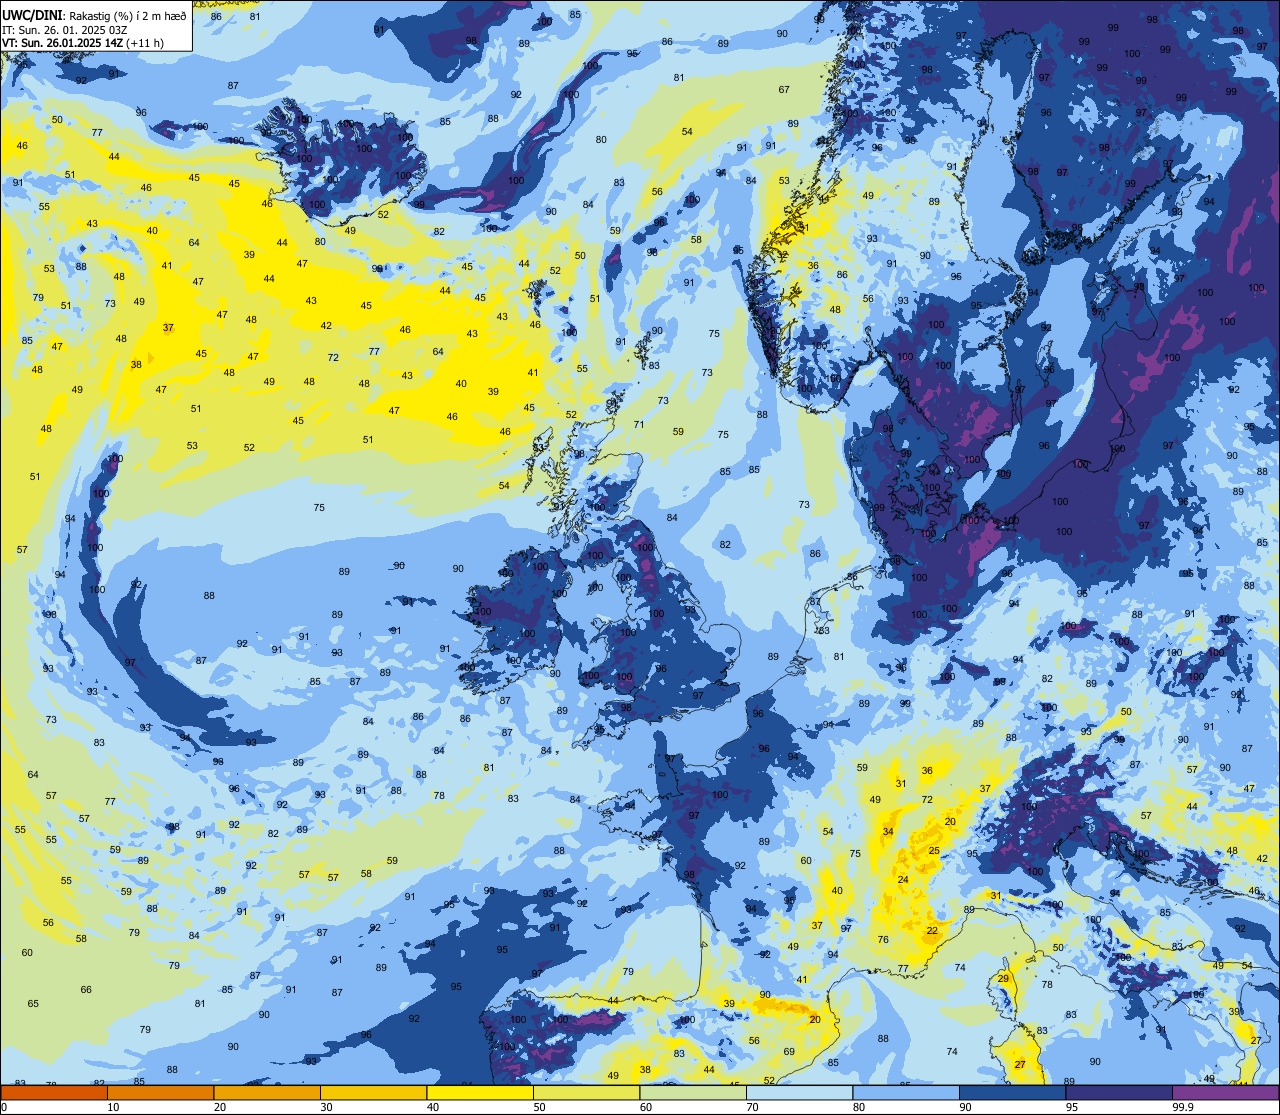Click the medium blue 80–90 legend swatch
The image size is (1280, 1115).
click(906, 1093)
